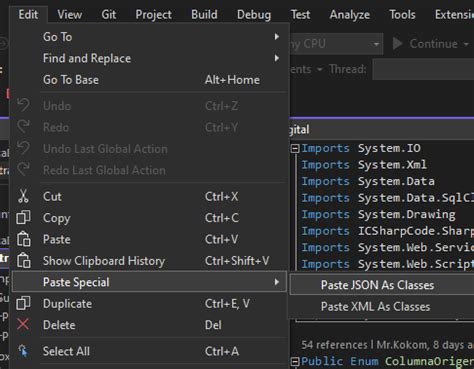Open the View menu
This screenshot has width=474, height=369.
[x=69, y=14]
